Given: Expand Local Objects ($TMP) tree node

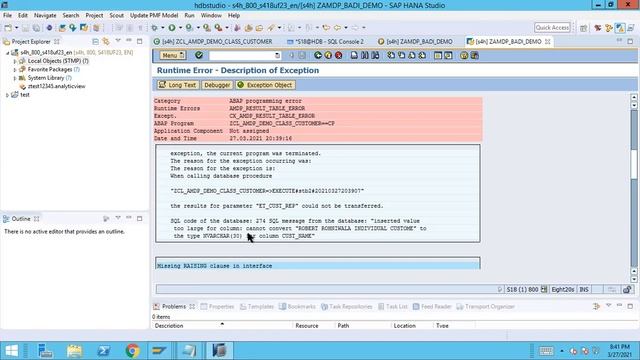Looking at the screenshot, I should pyautogui.click(x=15, y=61).
